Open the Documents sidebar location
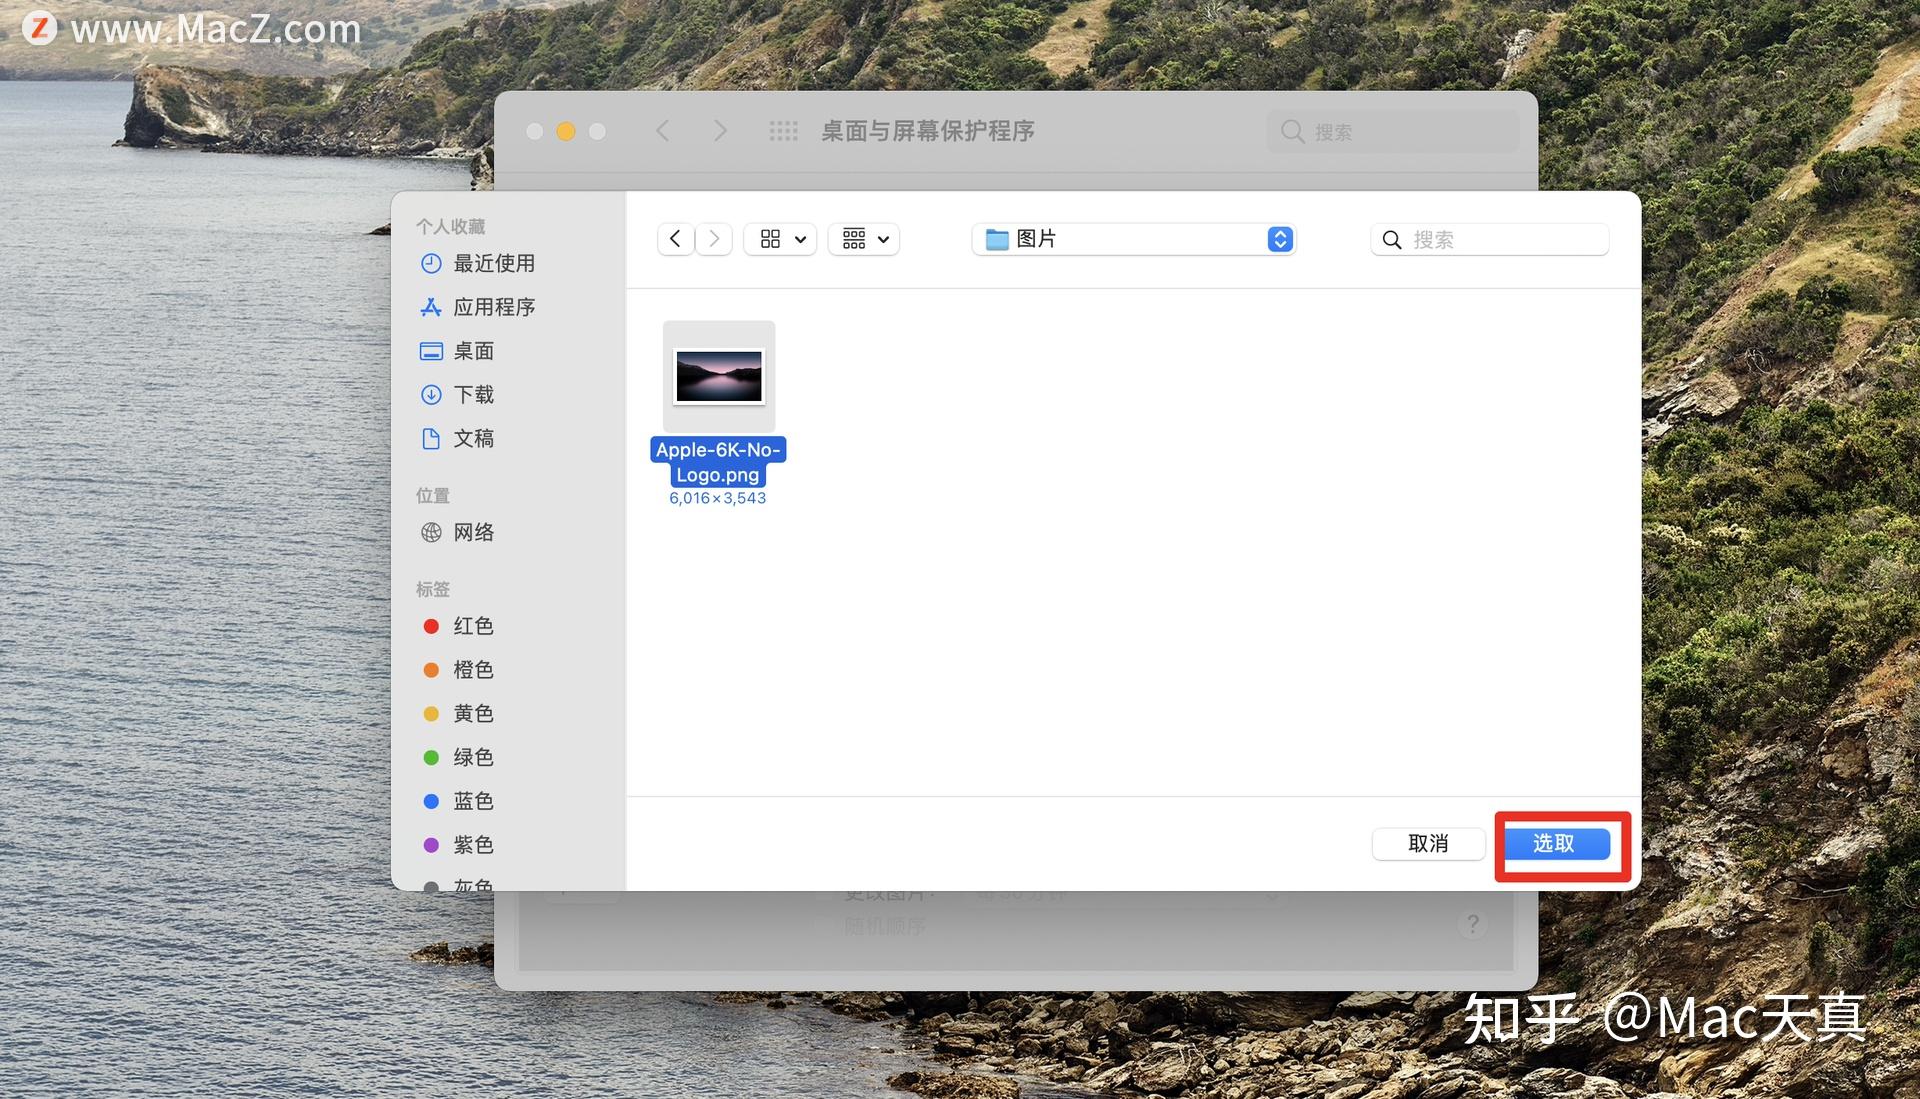1920x1099 pixels. click(472, 438)
